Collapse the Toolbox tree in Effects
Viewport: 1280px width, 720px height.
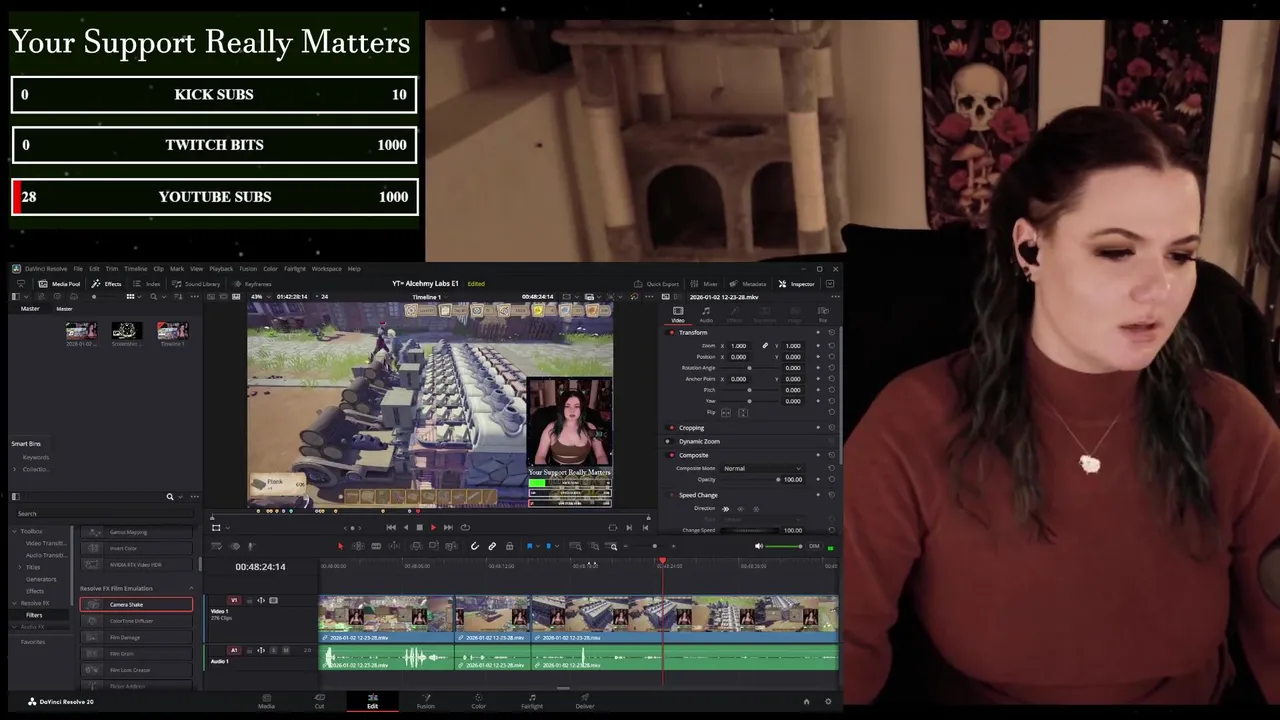(15, 531)
